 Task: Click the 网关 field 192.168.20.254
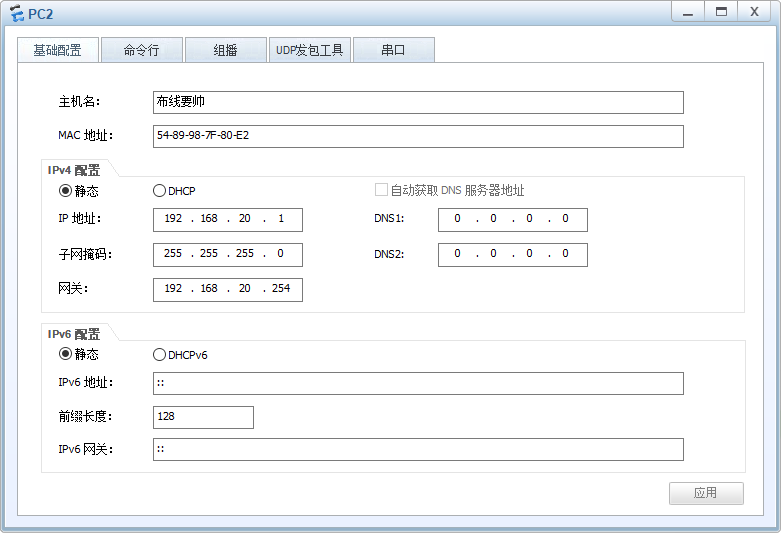(x=228, y=289)
